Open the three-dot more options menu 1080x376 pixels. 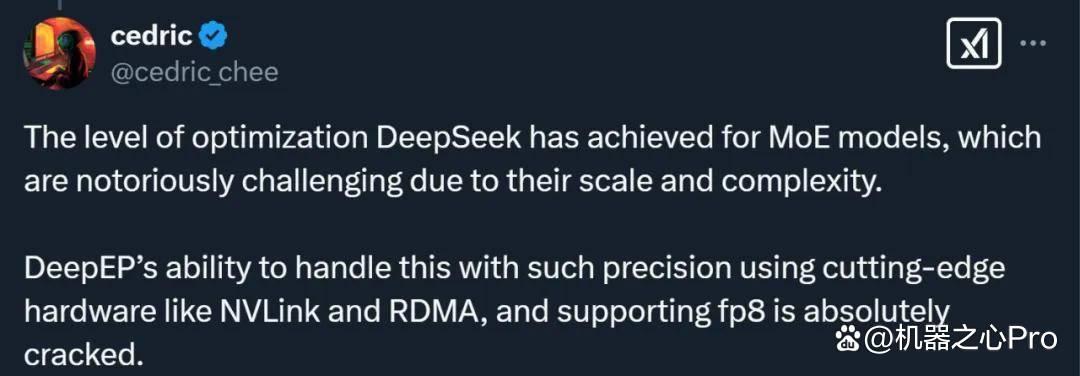coord(1032,43)
